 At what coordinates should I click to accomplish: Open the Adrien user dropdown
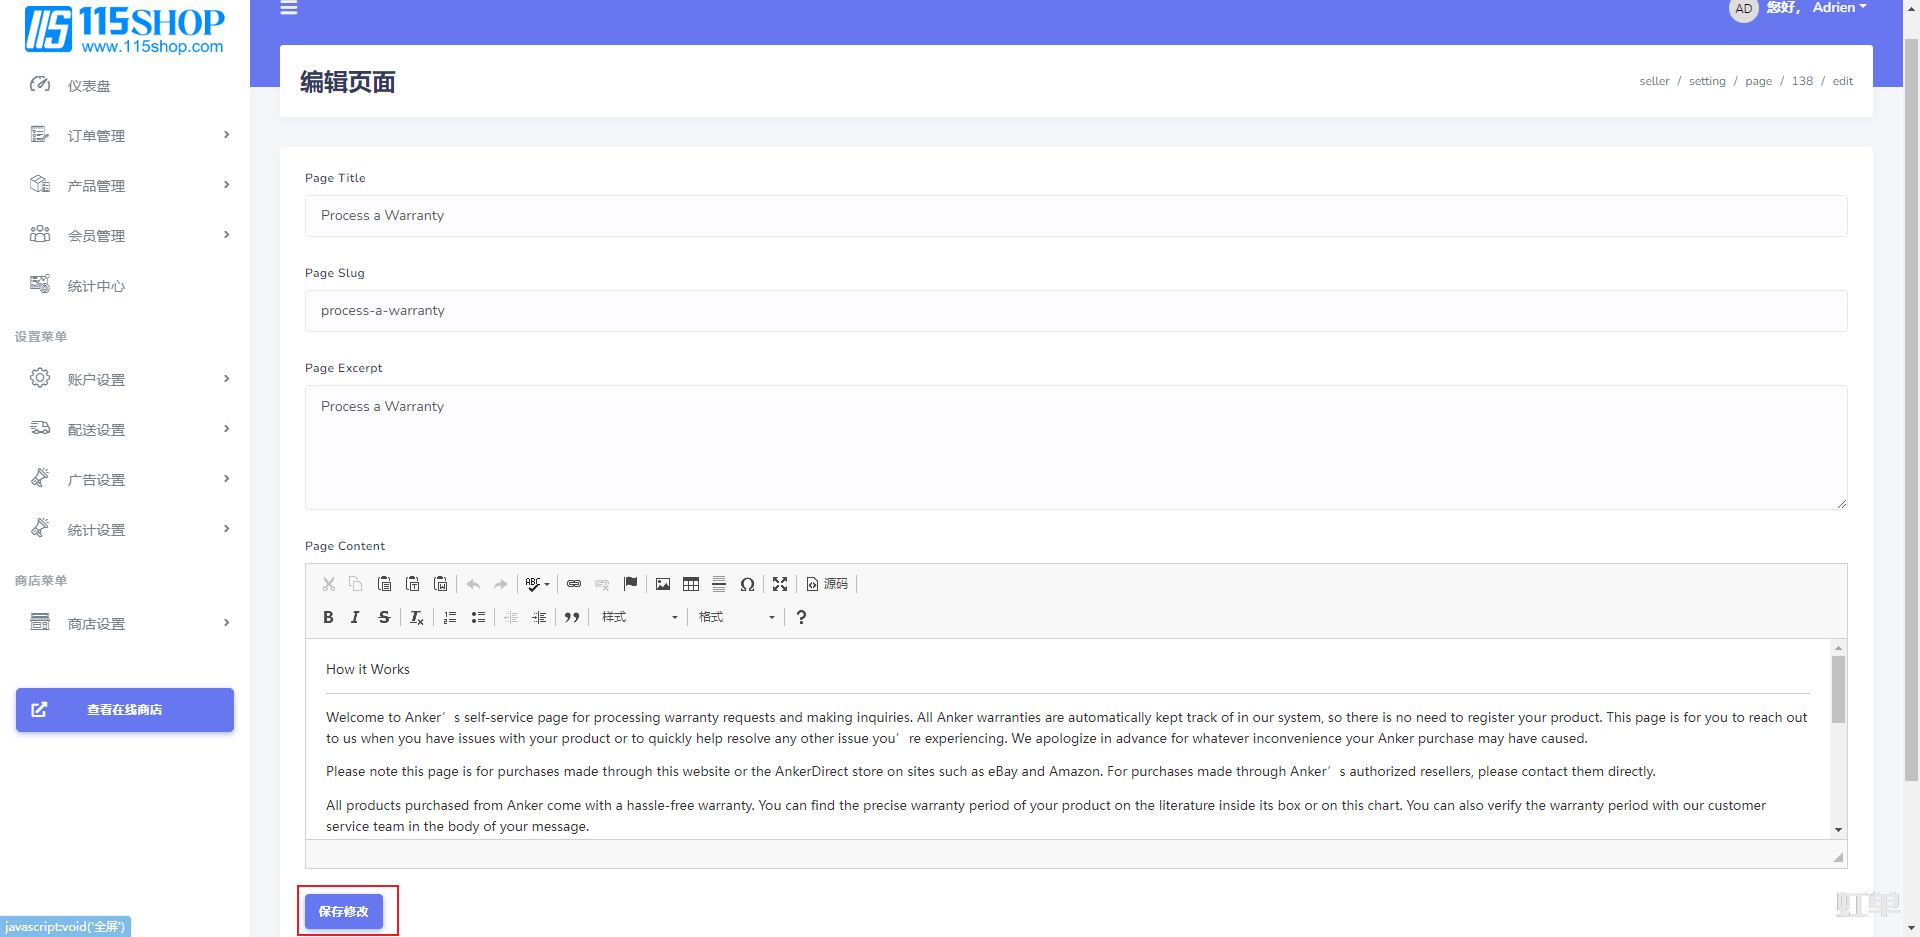tap(1839, 8)
